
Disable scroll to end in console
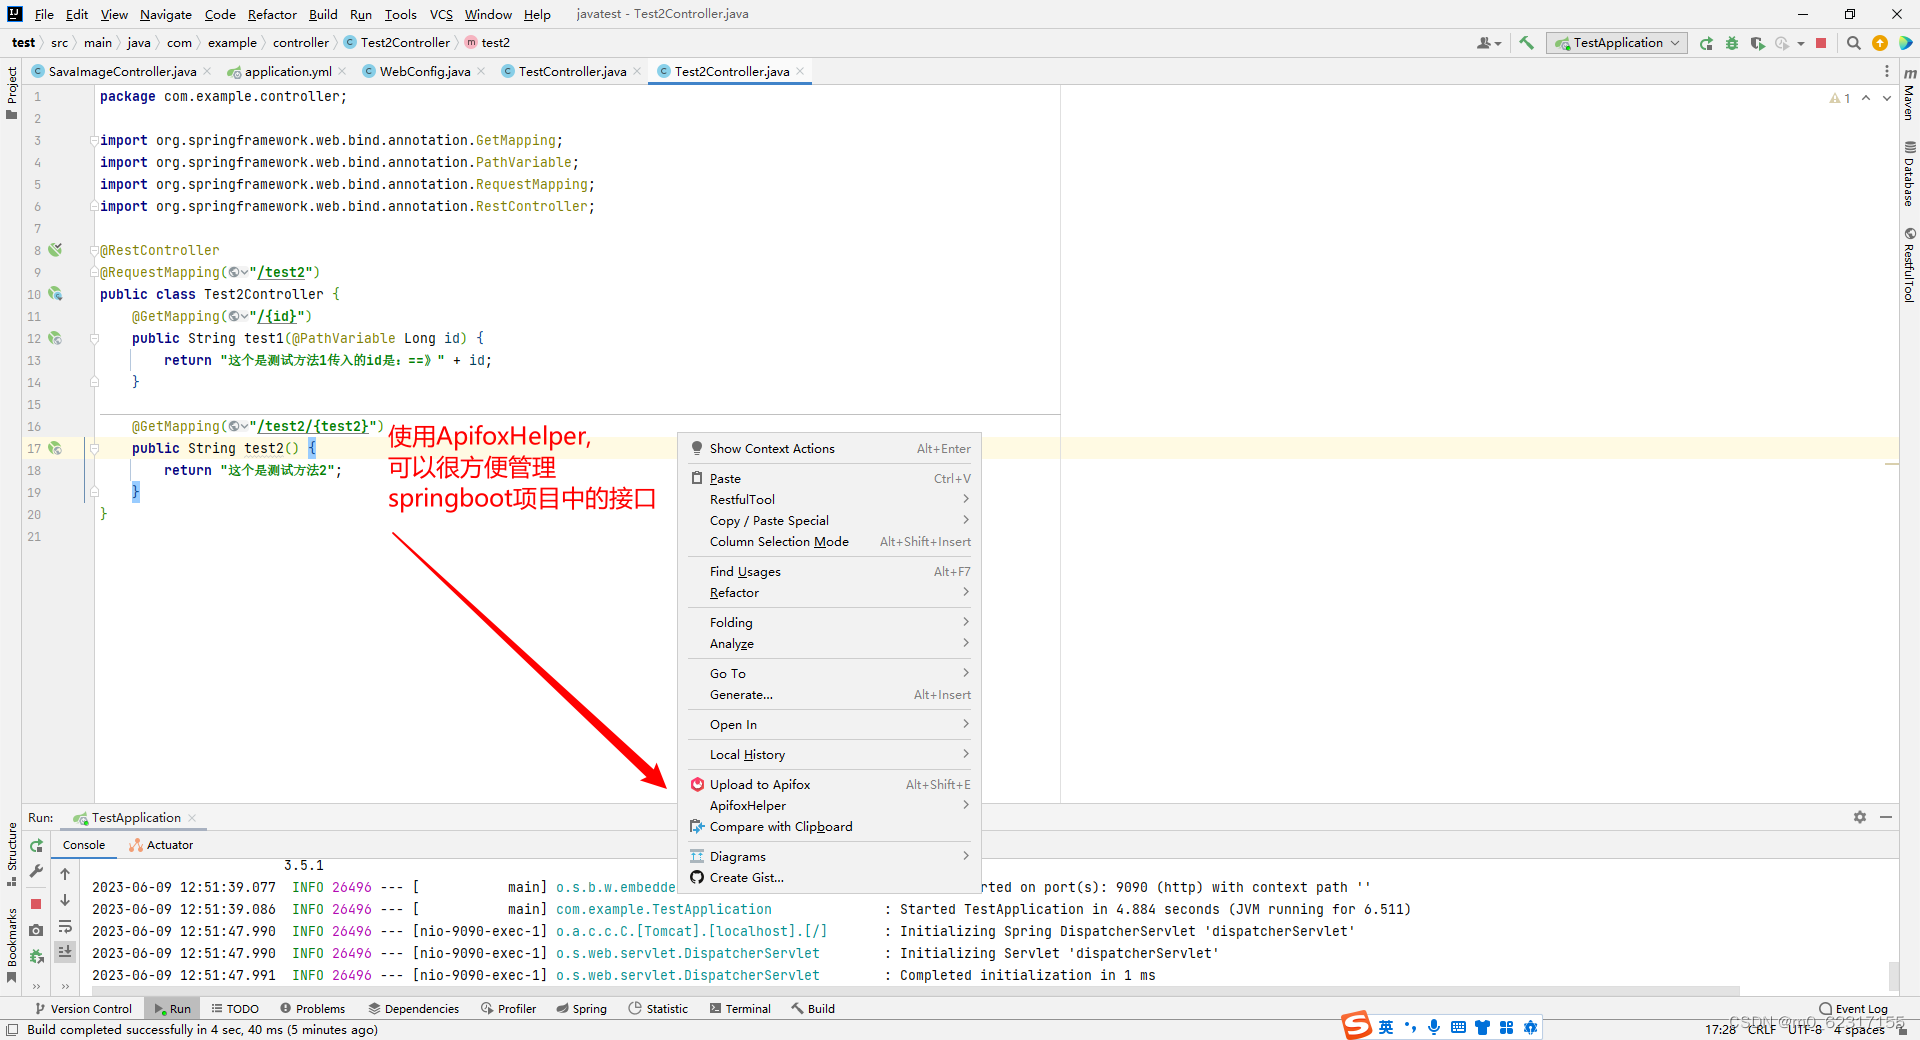click(x=65, y=952)
